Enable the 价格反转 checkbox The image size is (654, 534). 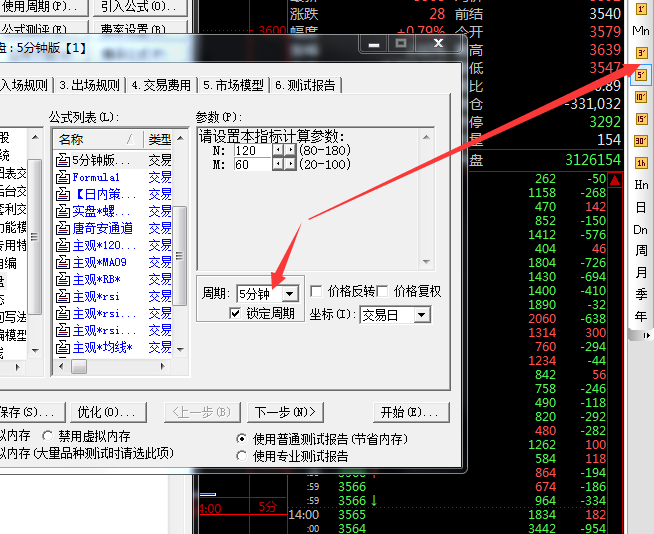coord(316,291)
